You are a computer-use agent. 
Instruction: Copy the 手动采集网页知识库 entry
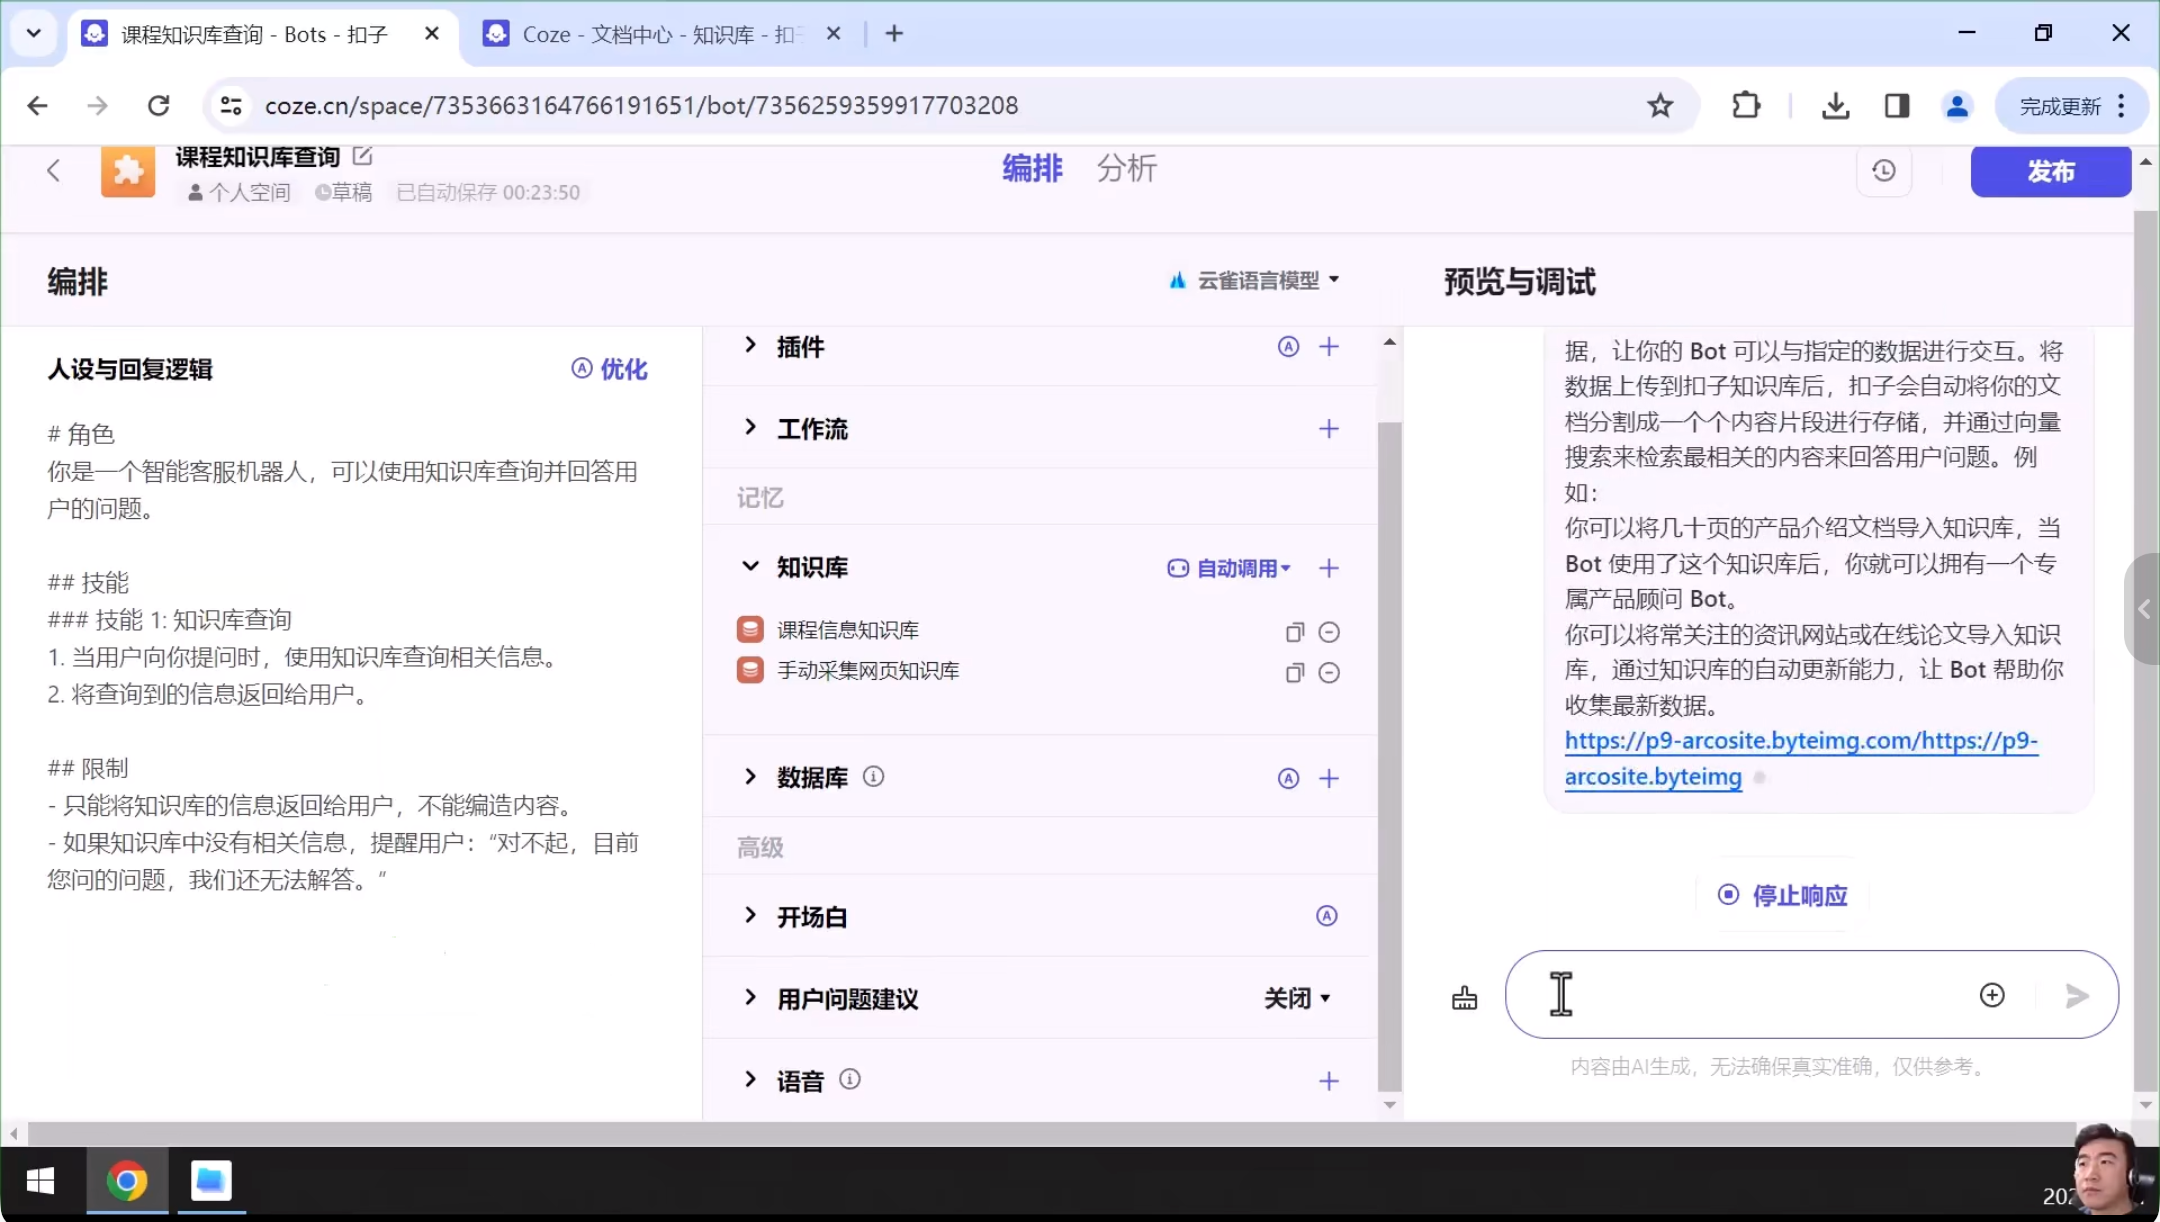1294,673
